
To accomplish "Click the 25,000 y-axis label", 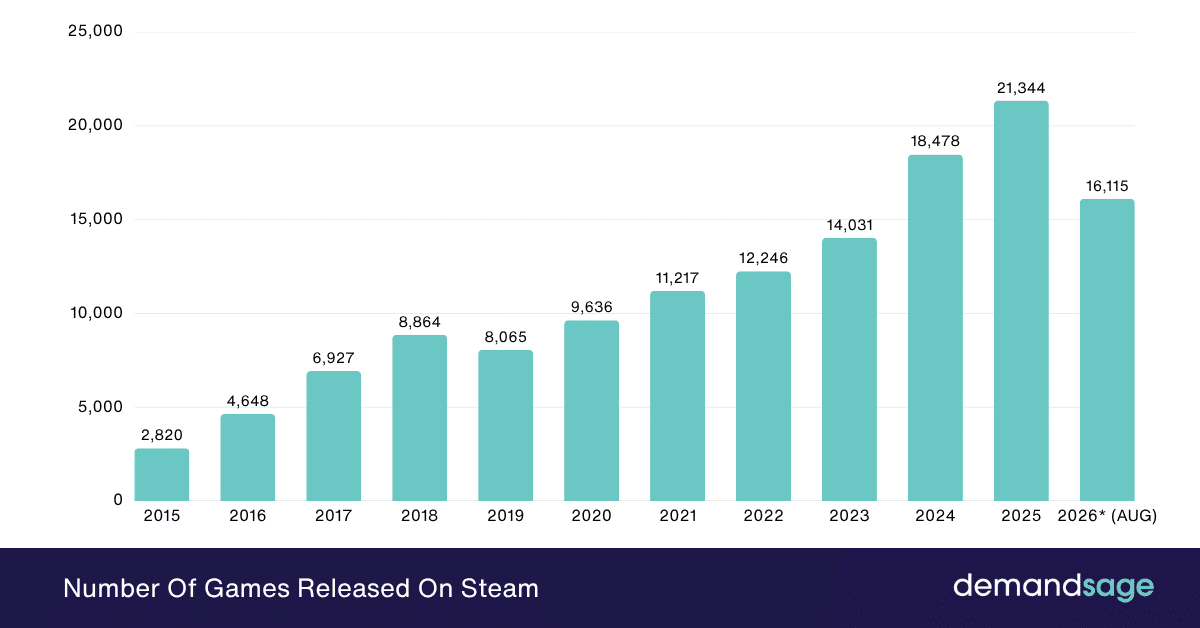I will [96, 32].
